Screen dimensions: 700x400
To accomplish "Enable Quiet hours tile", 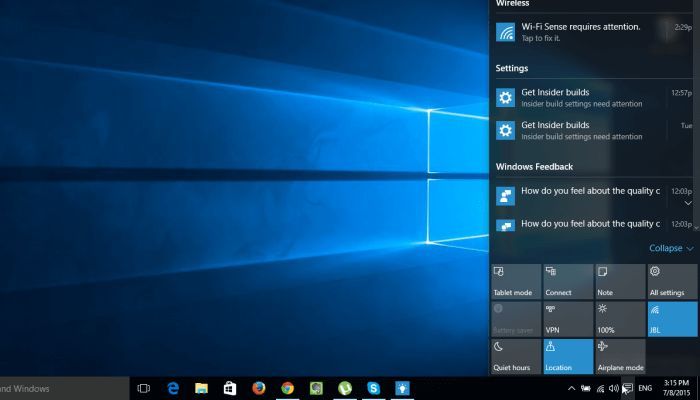I will (x=515, y=356).
